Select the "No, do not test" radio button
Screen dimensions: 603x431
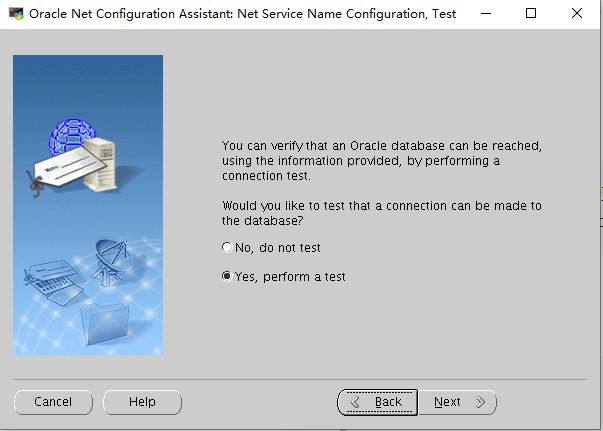click(x=227, y=247)
